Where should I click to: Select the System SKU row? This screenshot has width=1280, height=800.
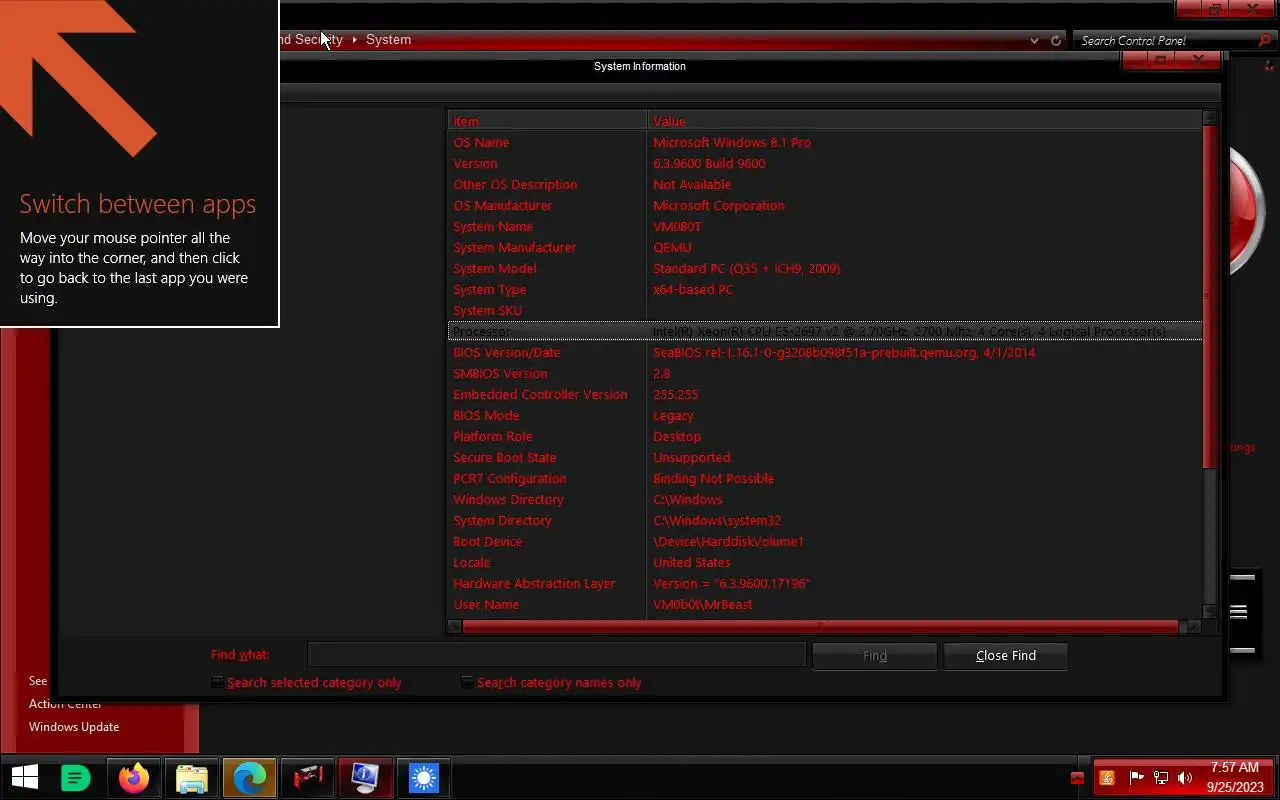coord(825,310)
